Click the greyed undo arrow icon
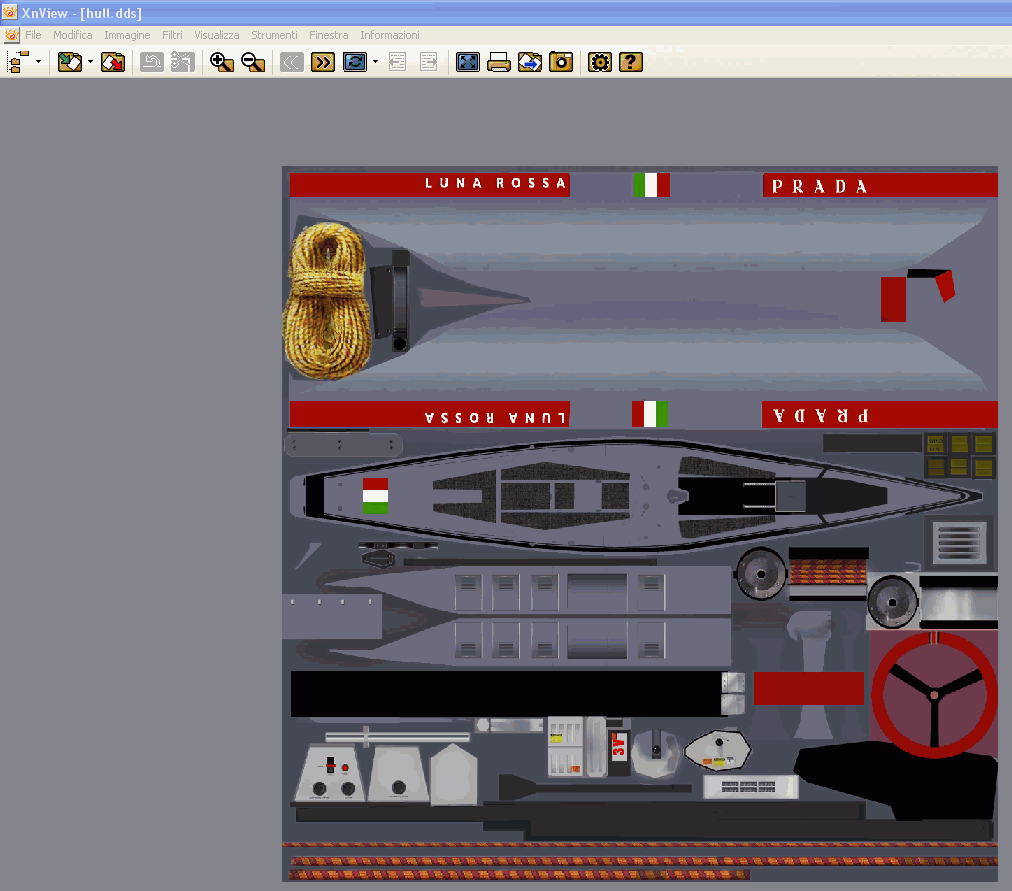 pyautogui.click(x=152, y=62)
